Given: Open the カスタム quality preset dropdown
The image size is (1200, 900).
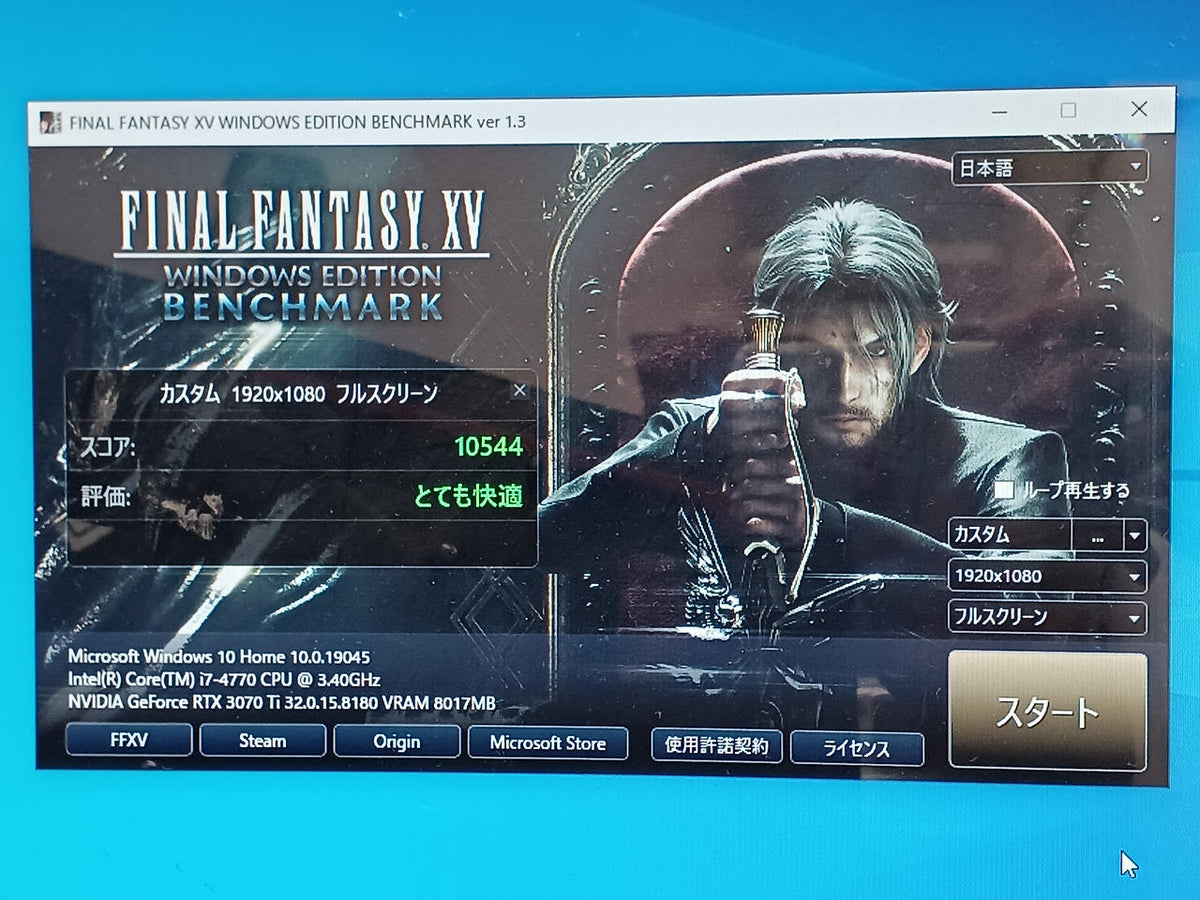Looking at the screenshot, I should tap(1135, 536).
